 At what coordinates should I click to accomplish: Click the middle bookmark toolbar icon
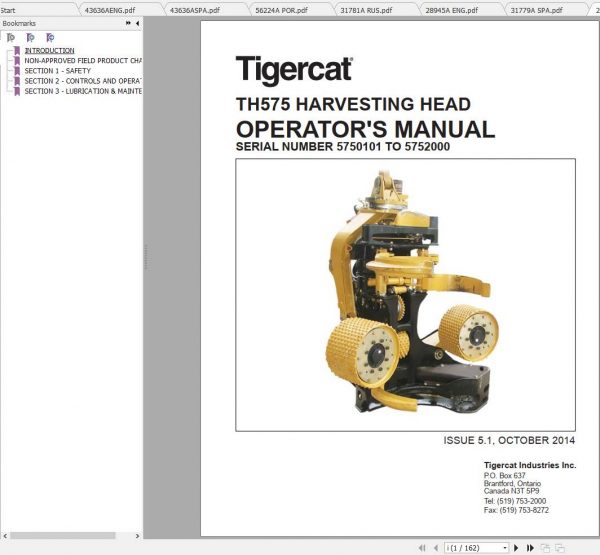(x=31, y=38)
